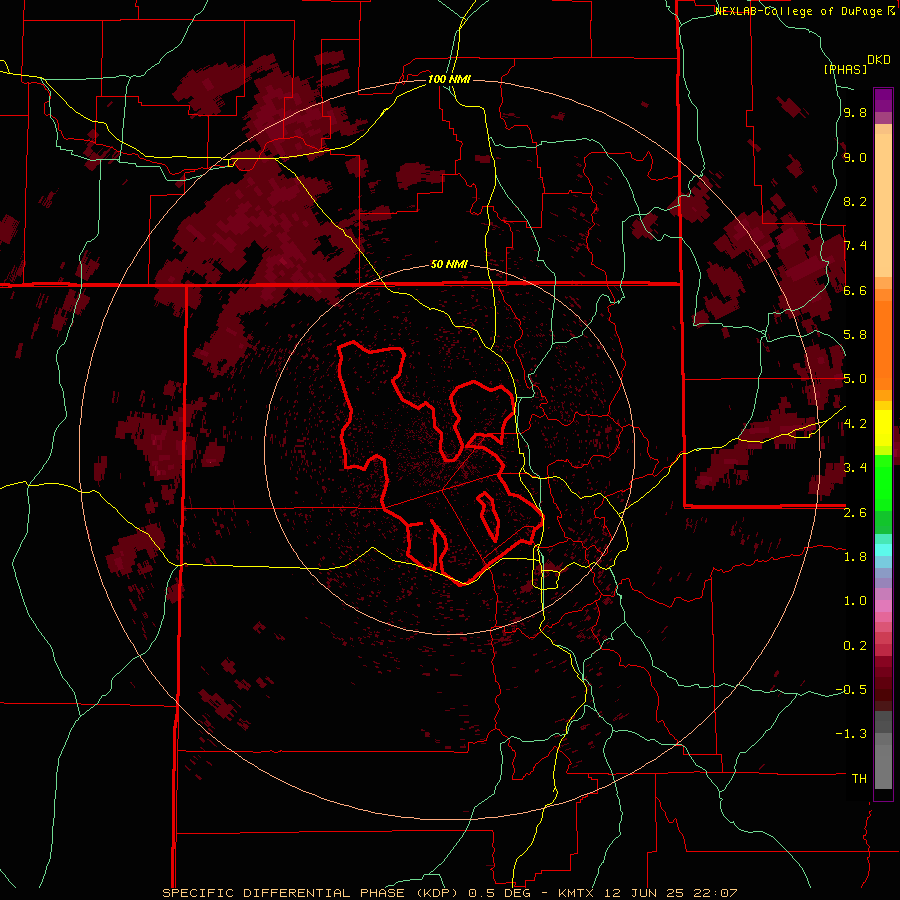The height and width of the screenshot is (900, 900).
Task: Click the 6.6 legend value
Action: (x=855, y=290)
